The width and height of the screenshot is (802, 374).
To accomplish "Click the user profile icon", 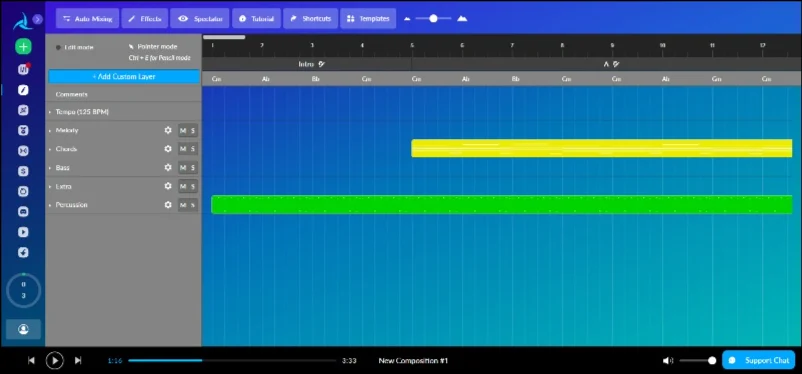I will pos(24,329).
